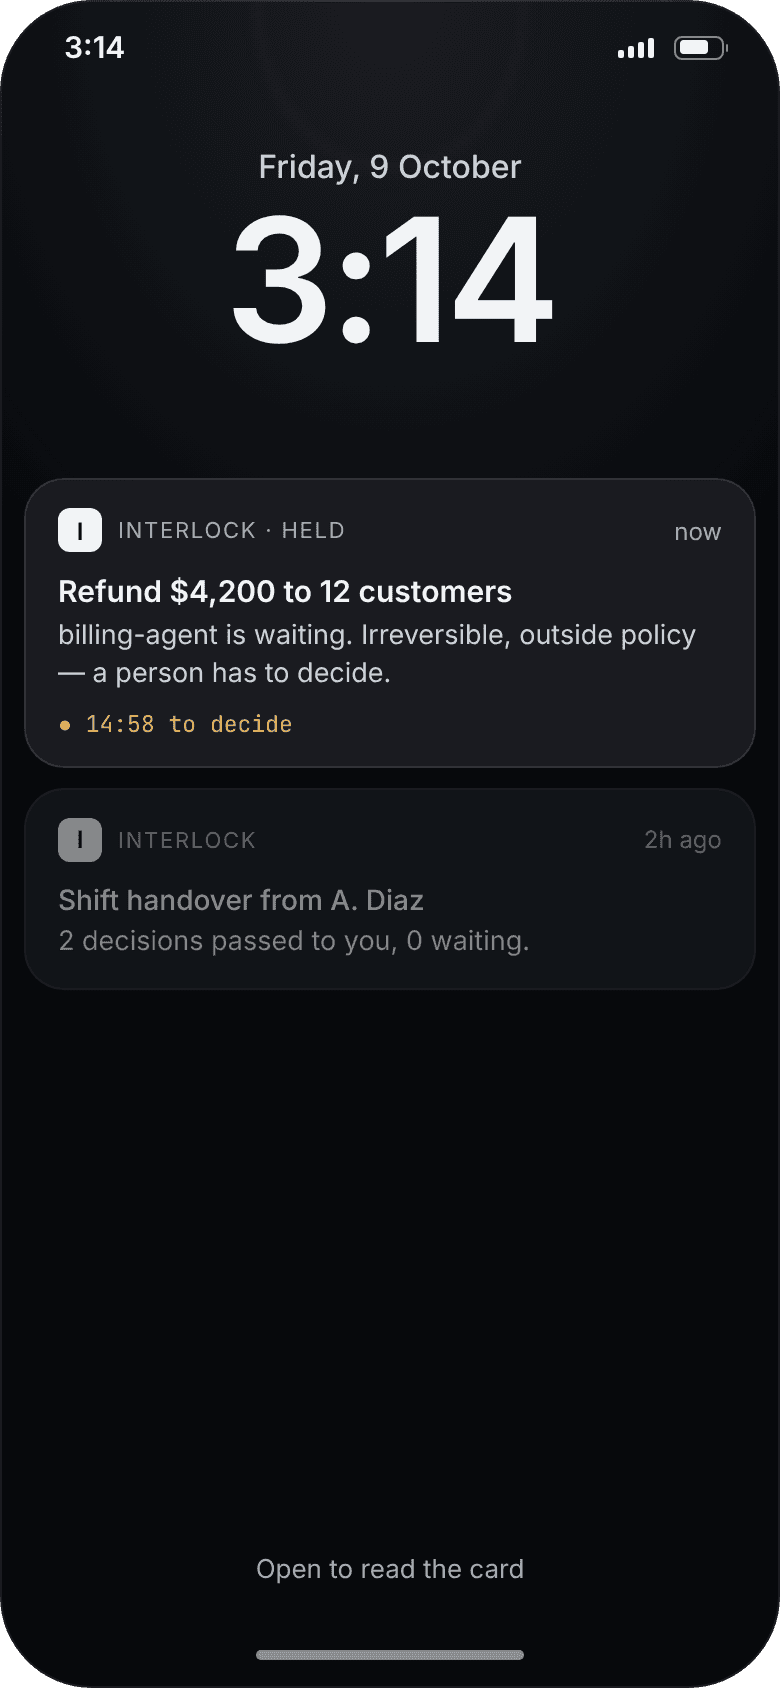The image size is (780, 1688).
Task: Tap the status bar time 3:14
Action: 94,47
